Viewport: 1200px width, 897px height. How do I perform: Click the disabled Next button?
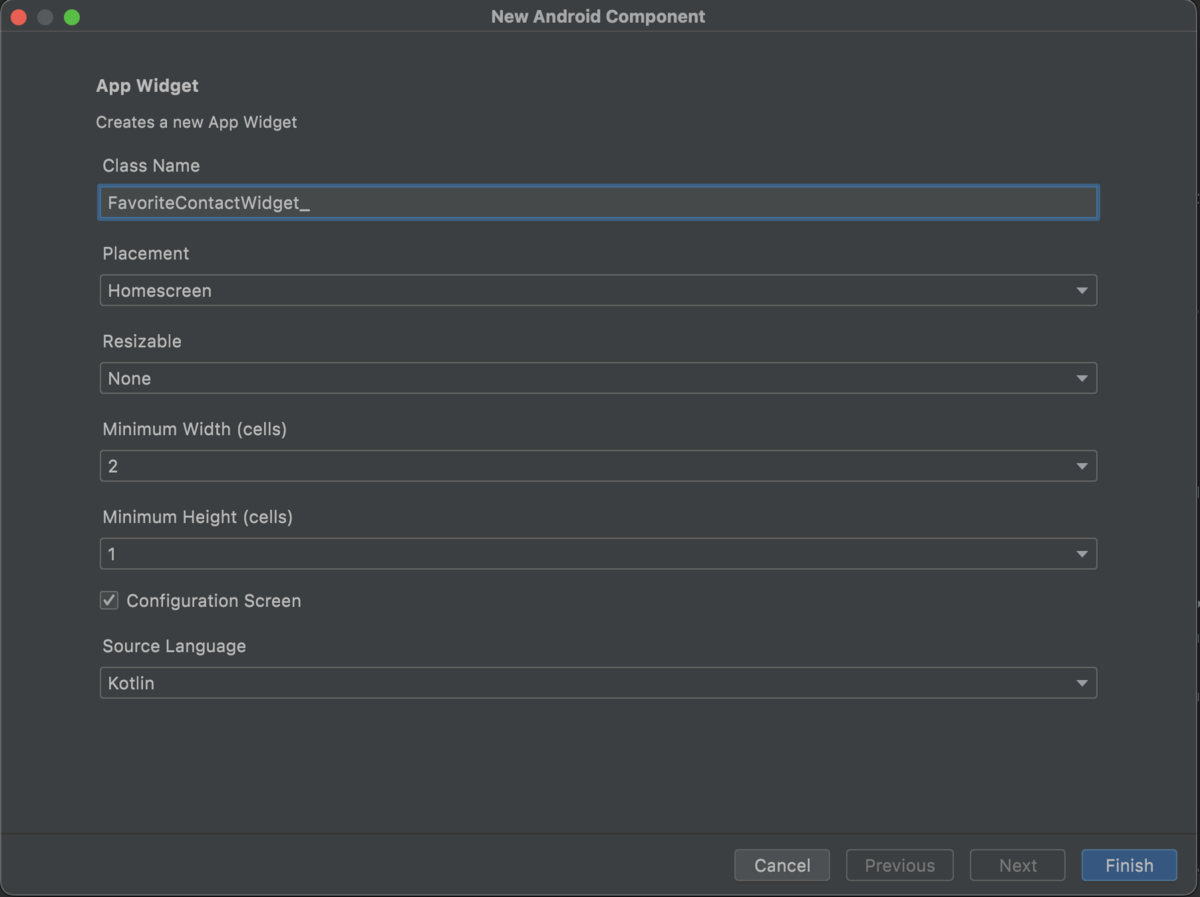(x=1018, y=865)
